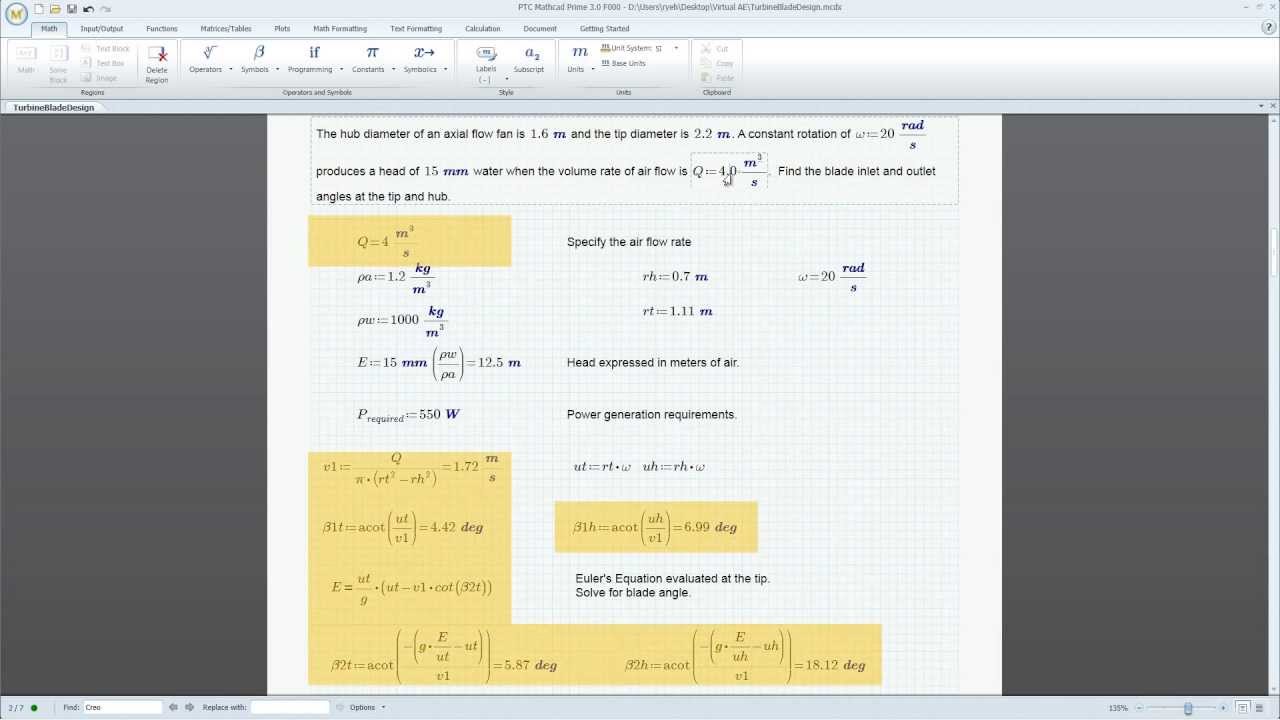
Task: Click the Find input field
Action: coord(122,707)
